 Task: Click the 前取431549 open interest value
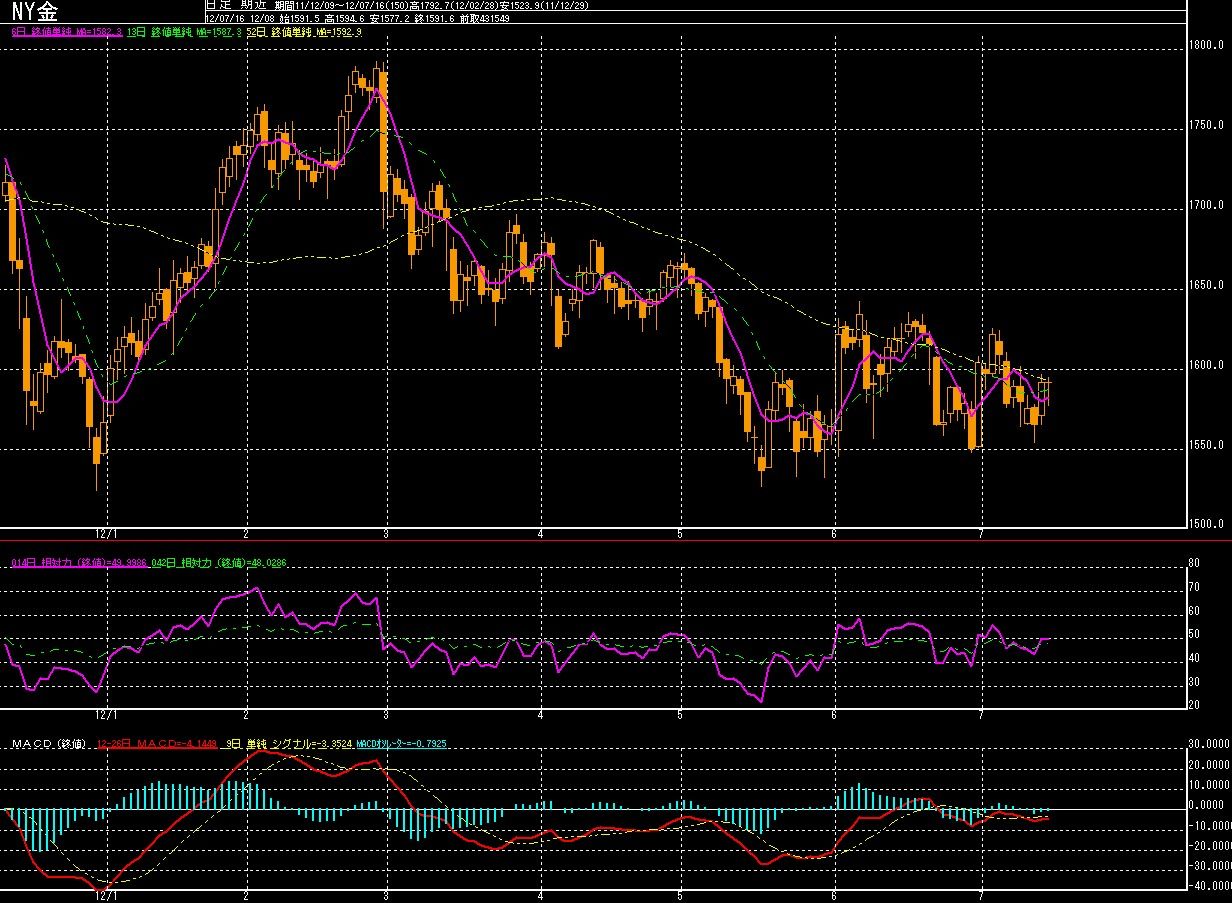point(484,19)
